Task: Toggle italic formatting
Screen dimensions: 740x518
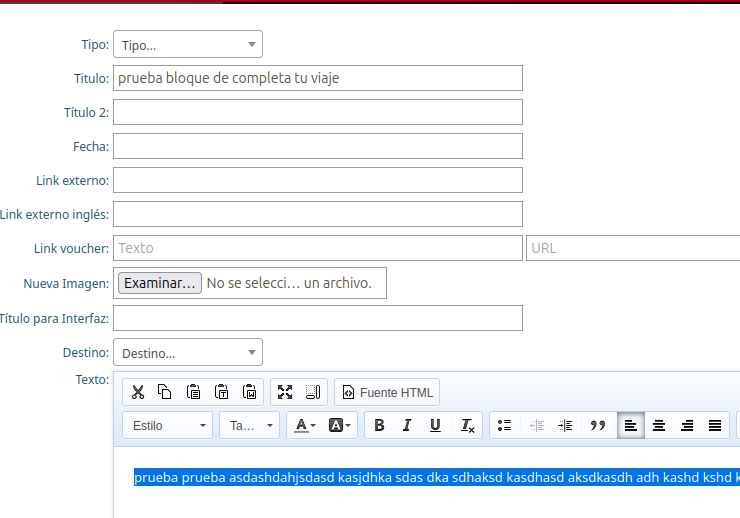Action: 407,426
